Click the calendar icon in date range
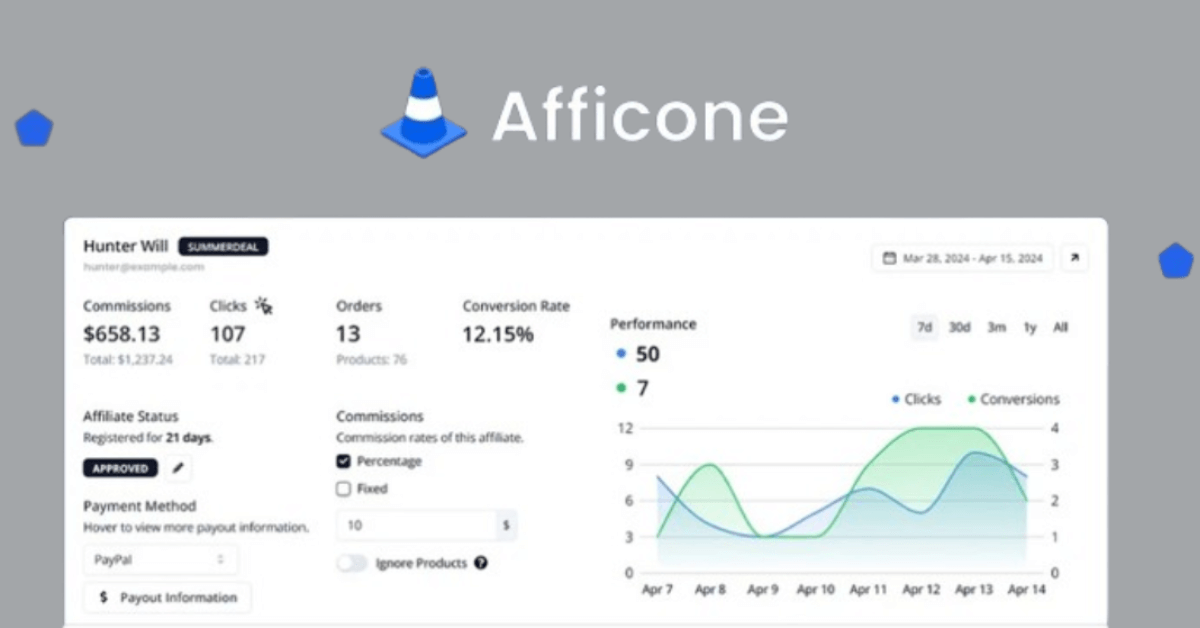Viewport: 1200px width, 628px height. click(x=889, y=258)
